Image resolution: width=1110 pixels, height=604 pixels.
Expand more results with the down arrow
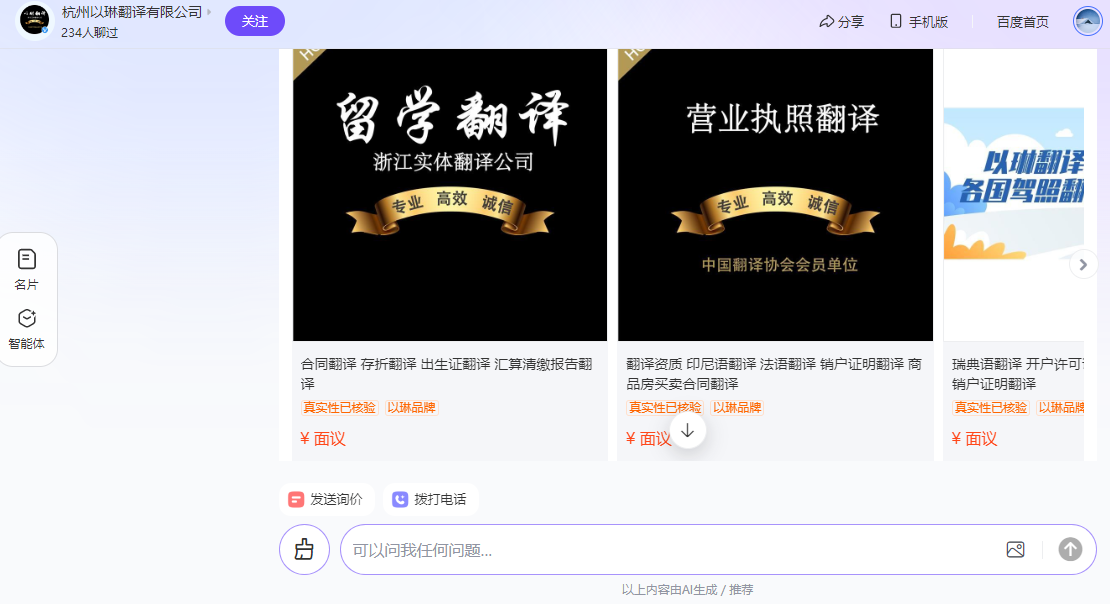[688, 429]
